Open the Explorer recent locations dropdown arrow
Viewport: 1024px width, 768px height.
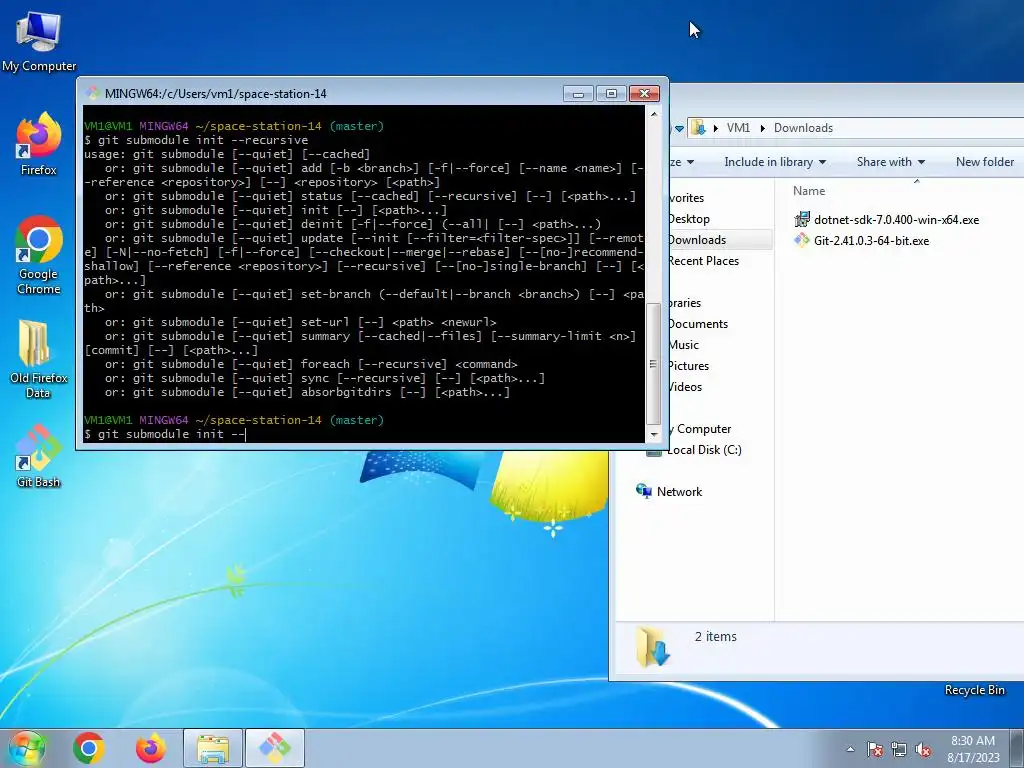pos(679,128)
